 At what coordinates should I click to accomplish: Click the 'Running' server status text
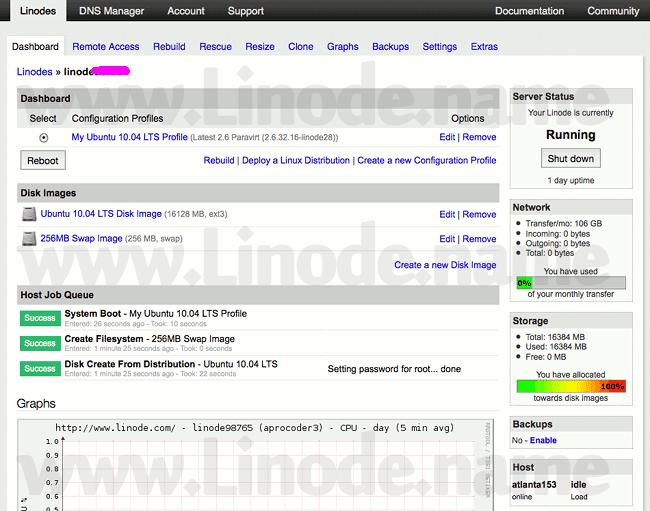pos(571,135)
